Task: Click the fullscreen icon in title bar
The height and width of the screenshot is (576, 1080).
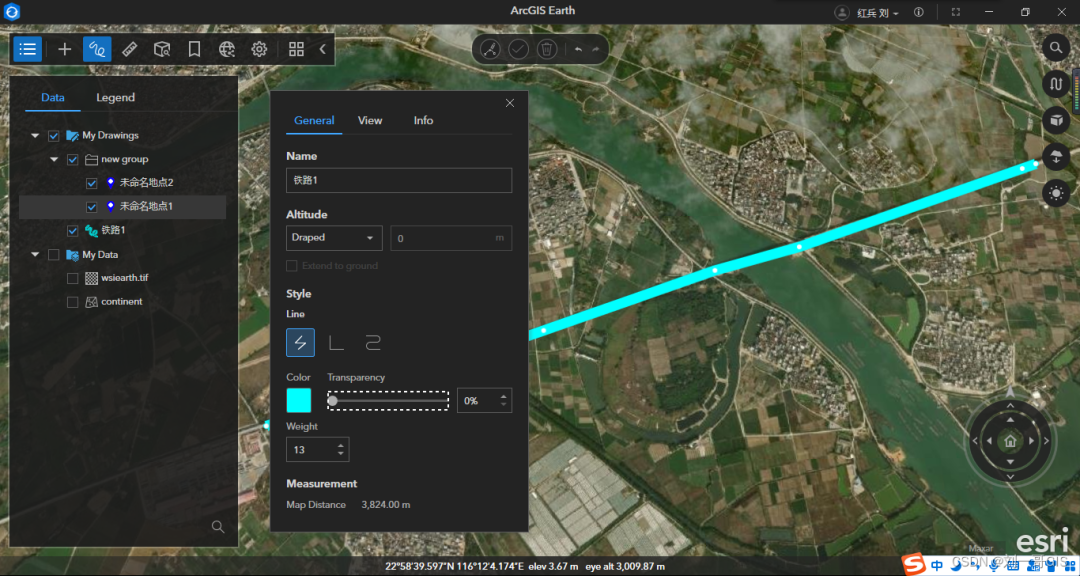Action: pyautogui.click(x=956, y=12)
